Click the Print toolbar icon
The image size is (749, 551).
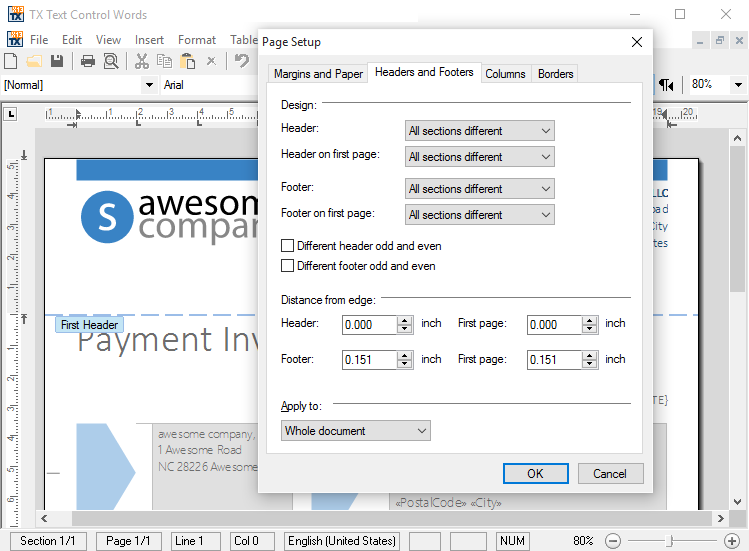[x=88, y=61]
